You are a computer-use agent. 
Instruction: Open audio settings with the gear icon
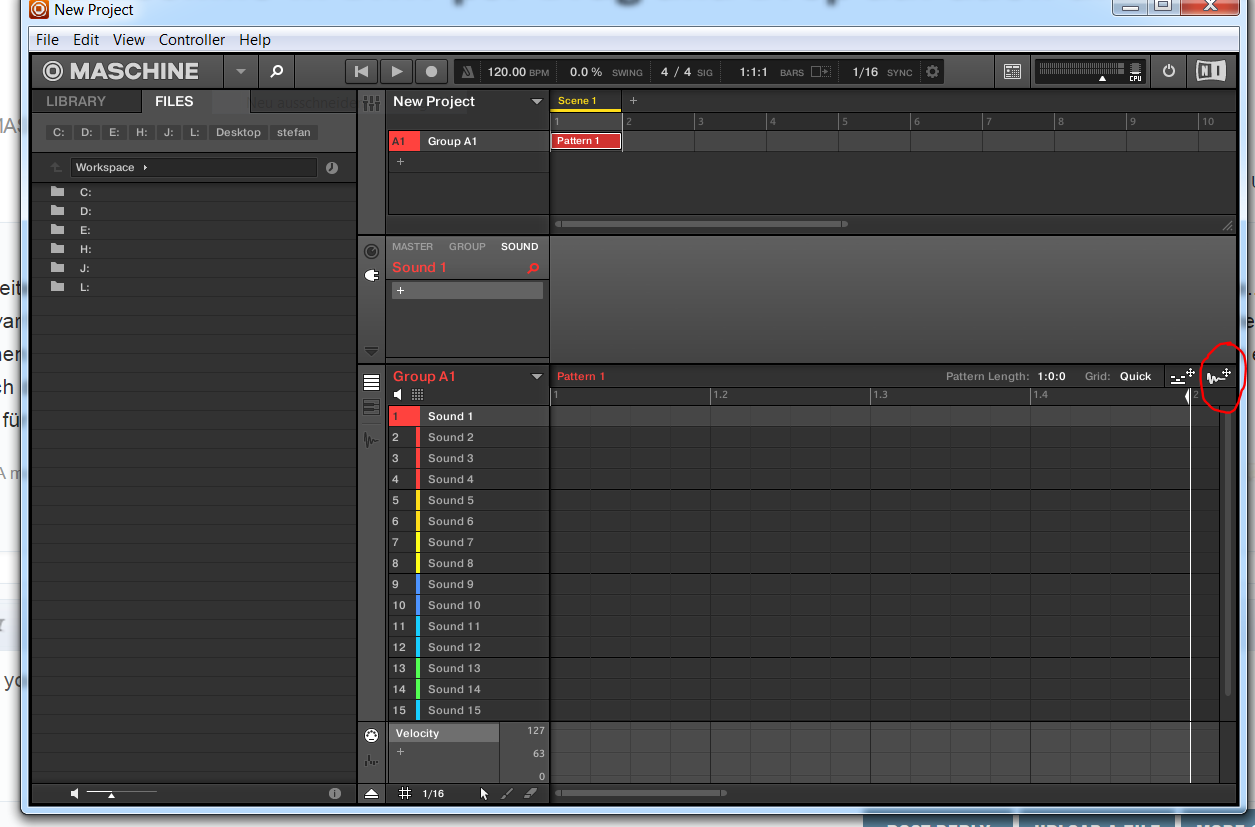tap(933, 72)
